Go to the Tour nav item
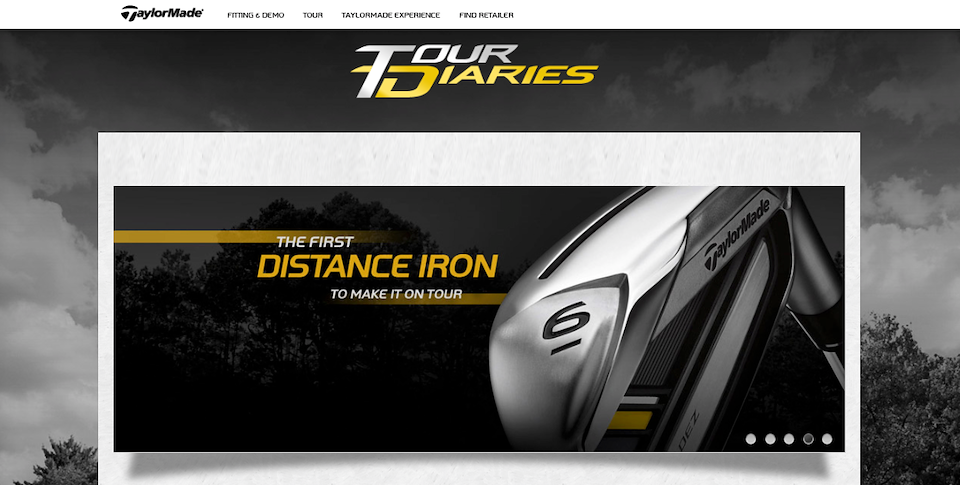 (313, 15)
